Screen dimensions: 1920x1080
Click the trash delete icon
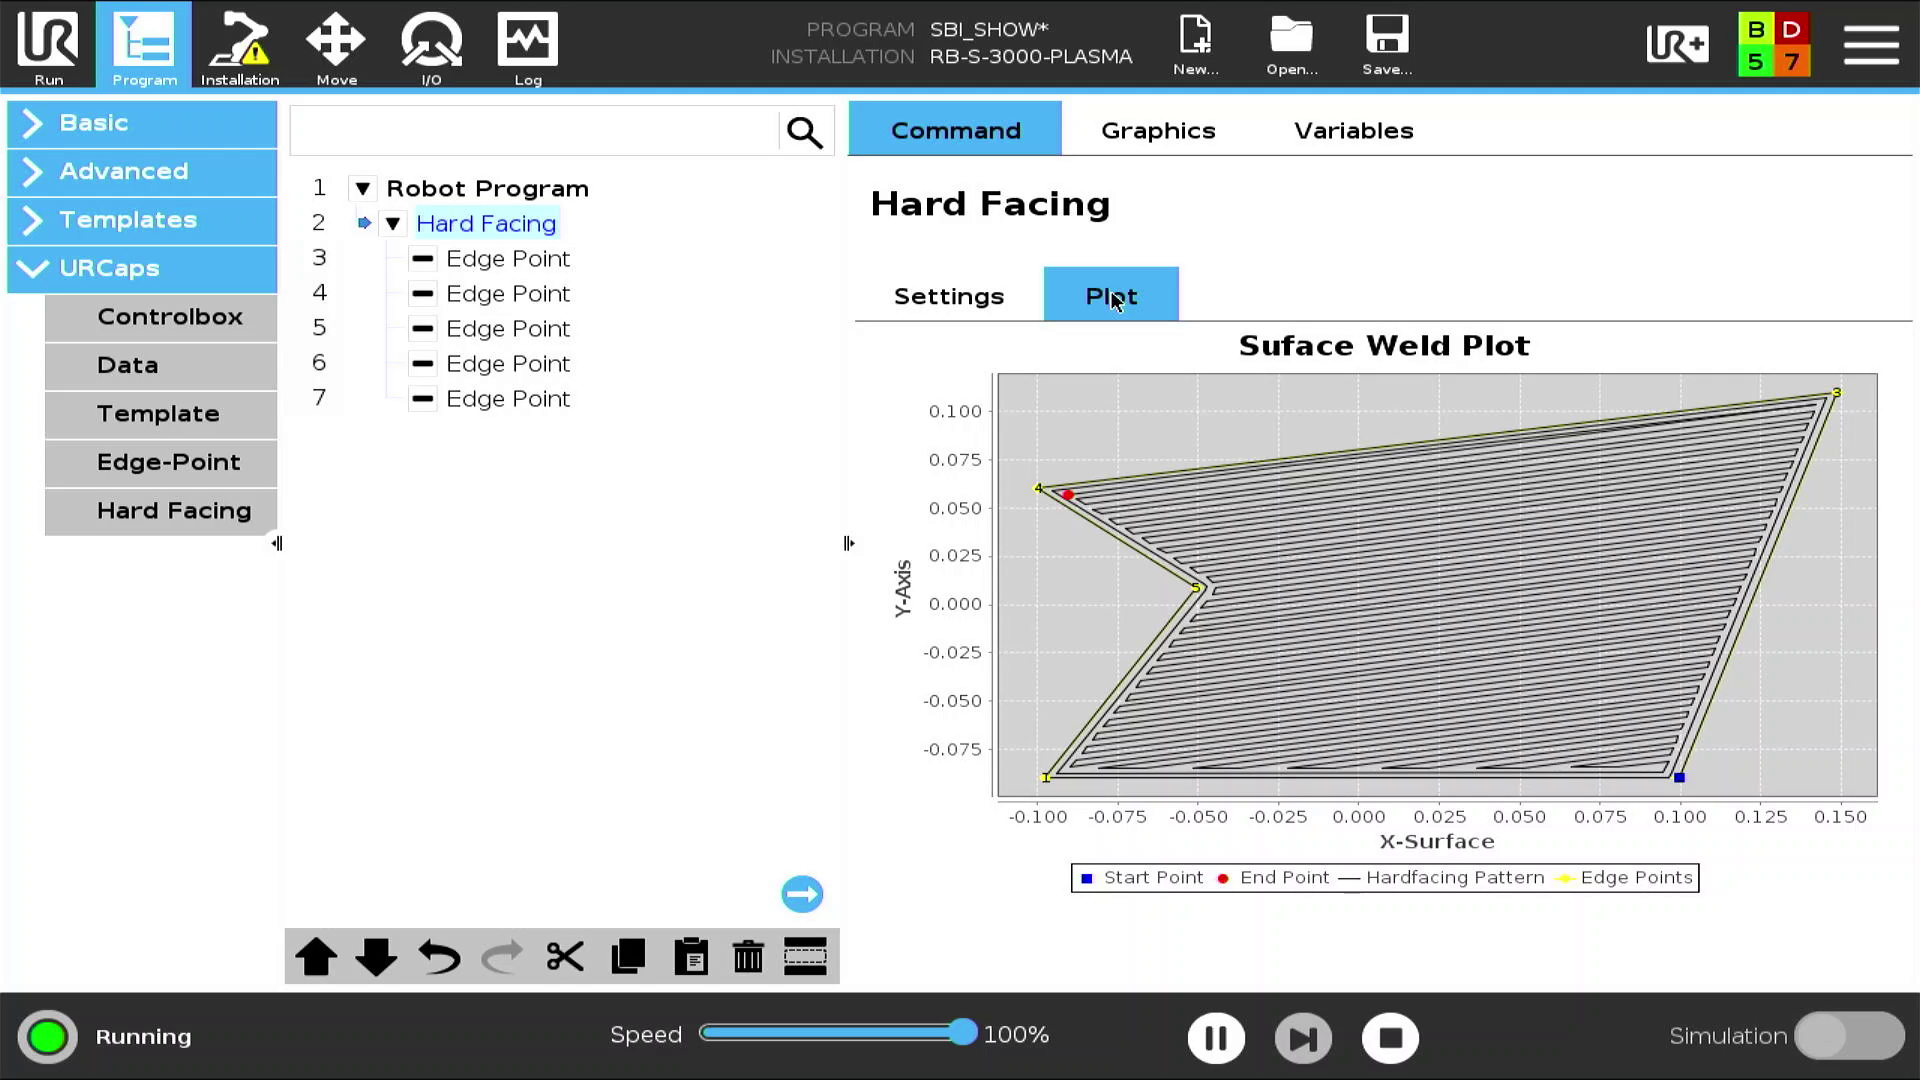[748, 957]
